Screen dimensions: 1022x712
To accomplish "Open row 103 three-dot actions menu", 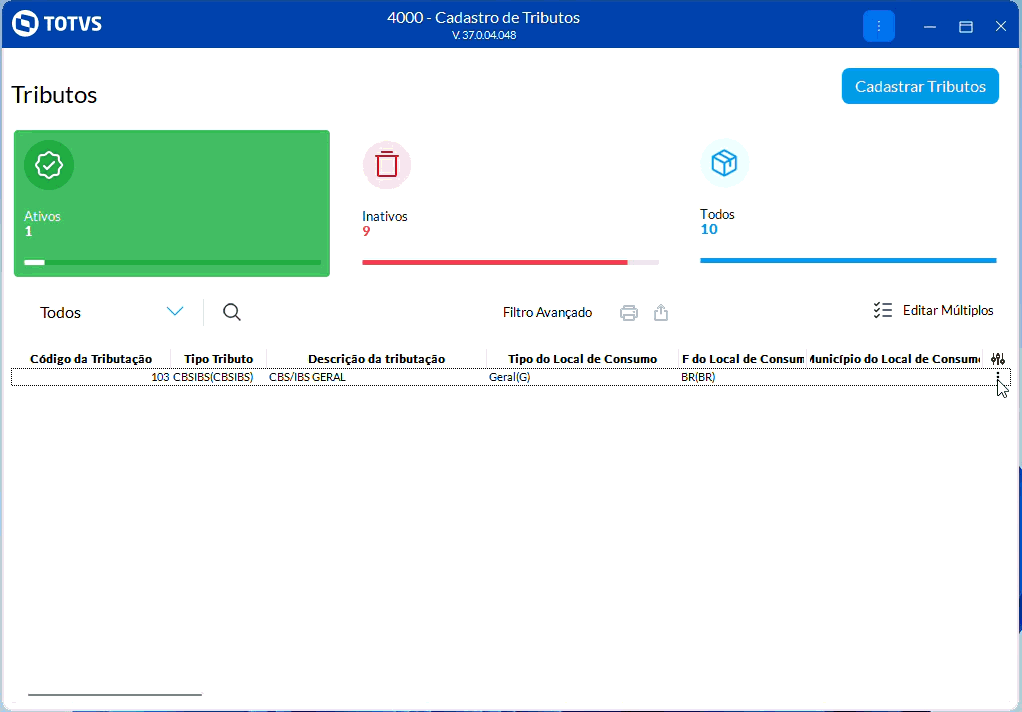I will pyautogui.click(x=998, y=377).
